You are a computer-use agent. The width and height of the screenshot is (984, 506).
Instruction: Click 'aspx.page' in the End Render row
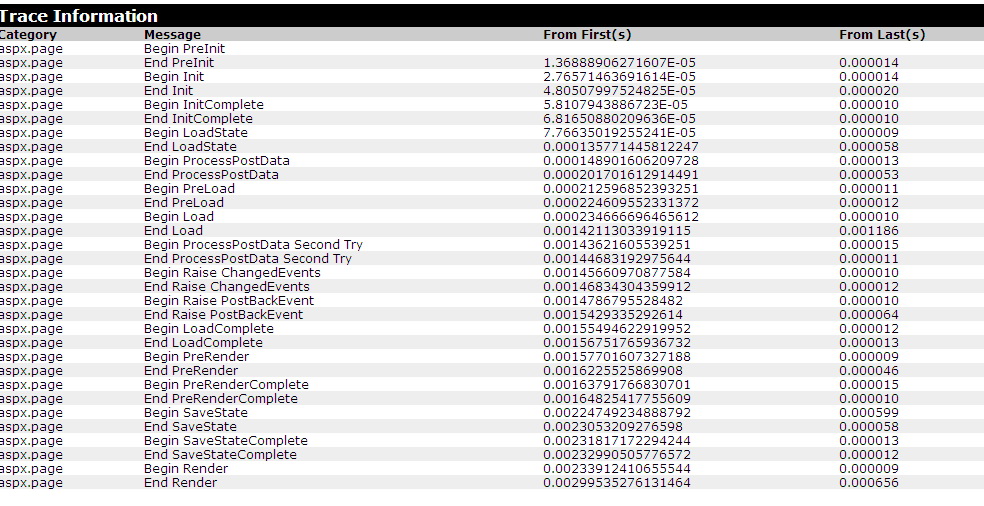point(31,483)
